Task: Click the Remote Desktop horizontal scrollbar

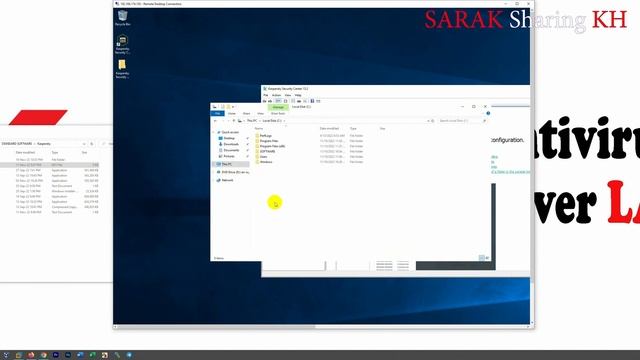Action: point(216,327)
